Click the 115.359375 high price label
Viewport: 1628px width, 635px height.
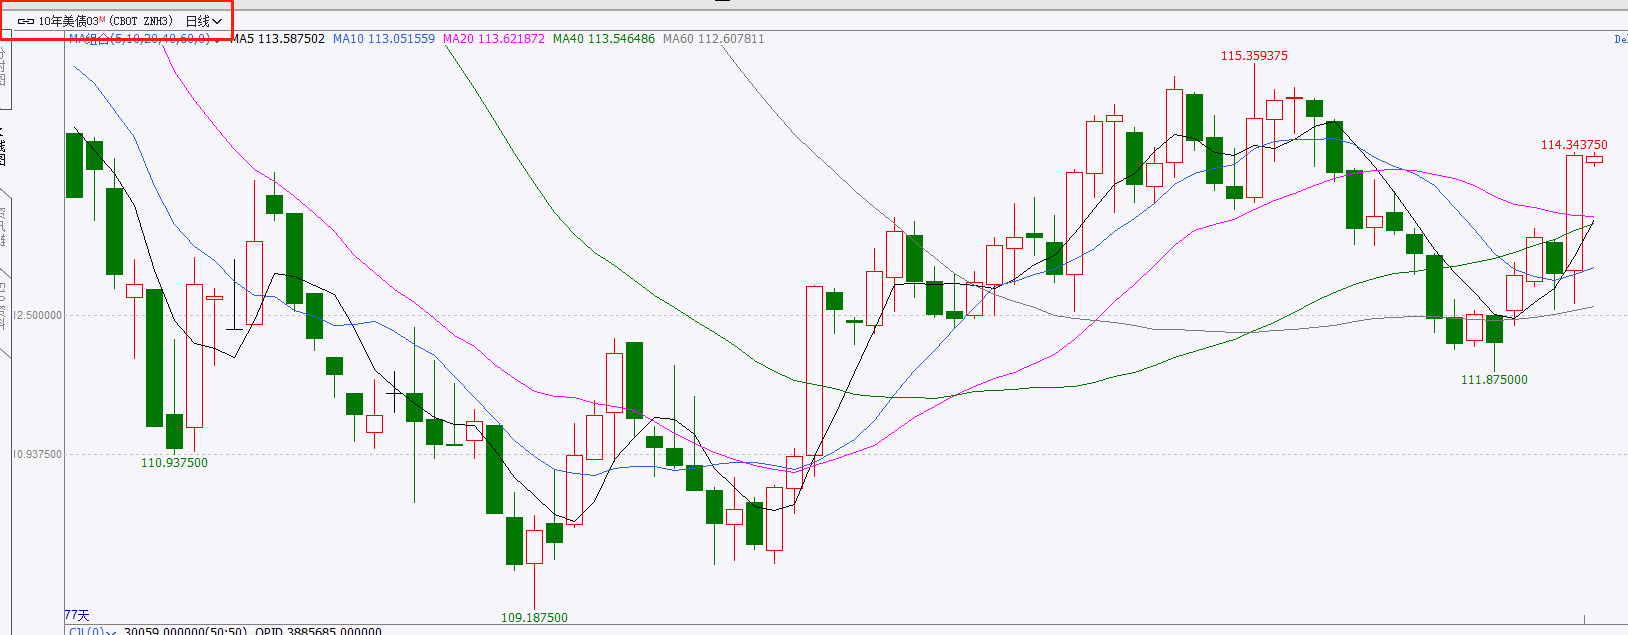click(x=1254, y=56)
